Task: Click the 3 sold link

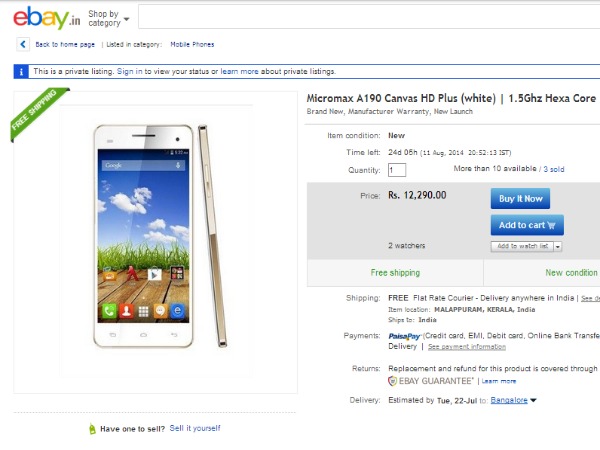Action: (x=553, y=169)
